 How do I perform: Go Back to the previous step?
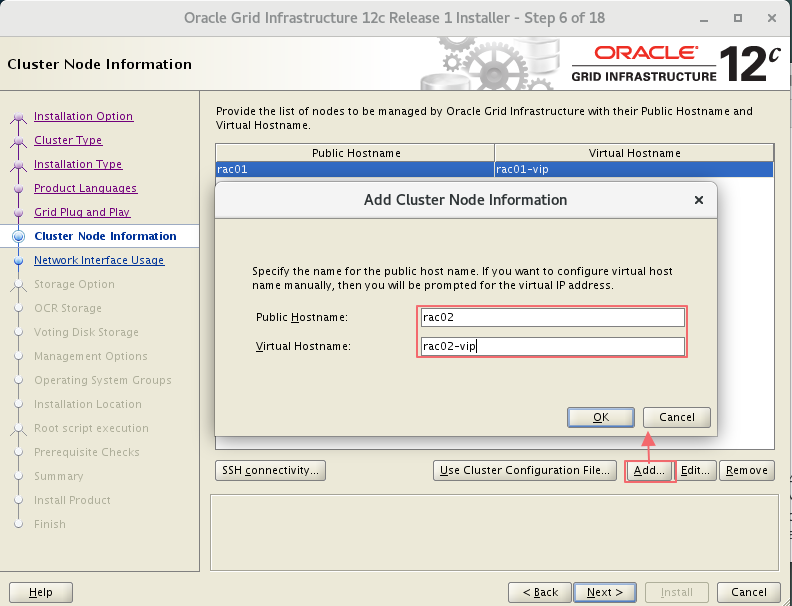pos(540,592)
